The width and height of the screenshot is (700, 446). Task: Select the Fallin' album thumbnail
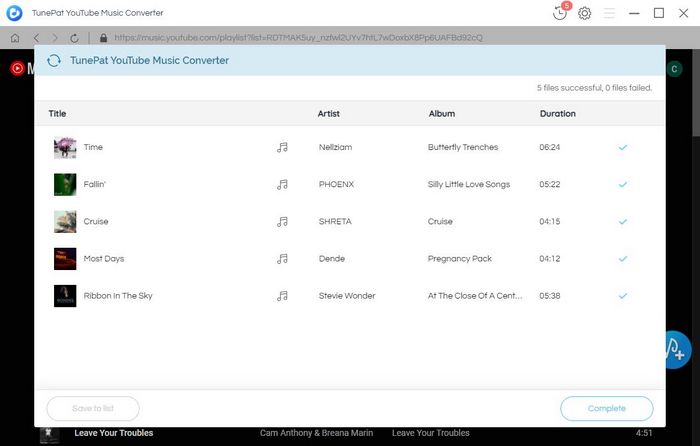[65, 184]
